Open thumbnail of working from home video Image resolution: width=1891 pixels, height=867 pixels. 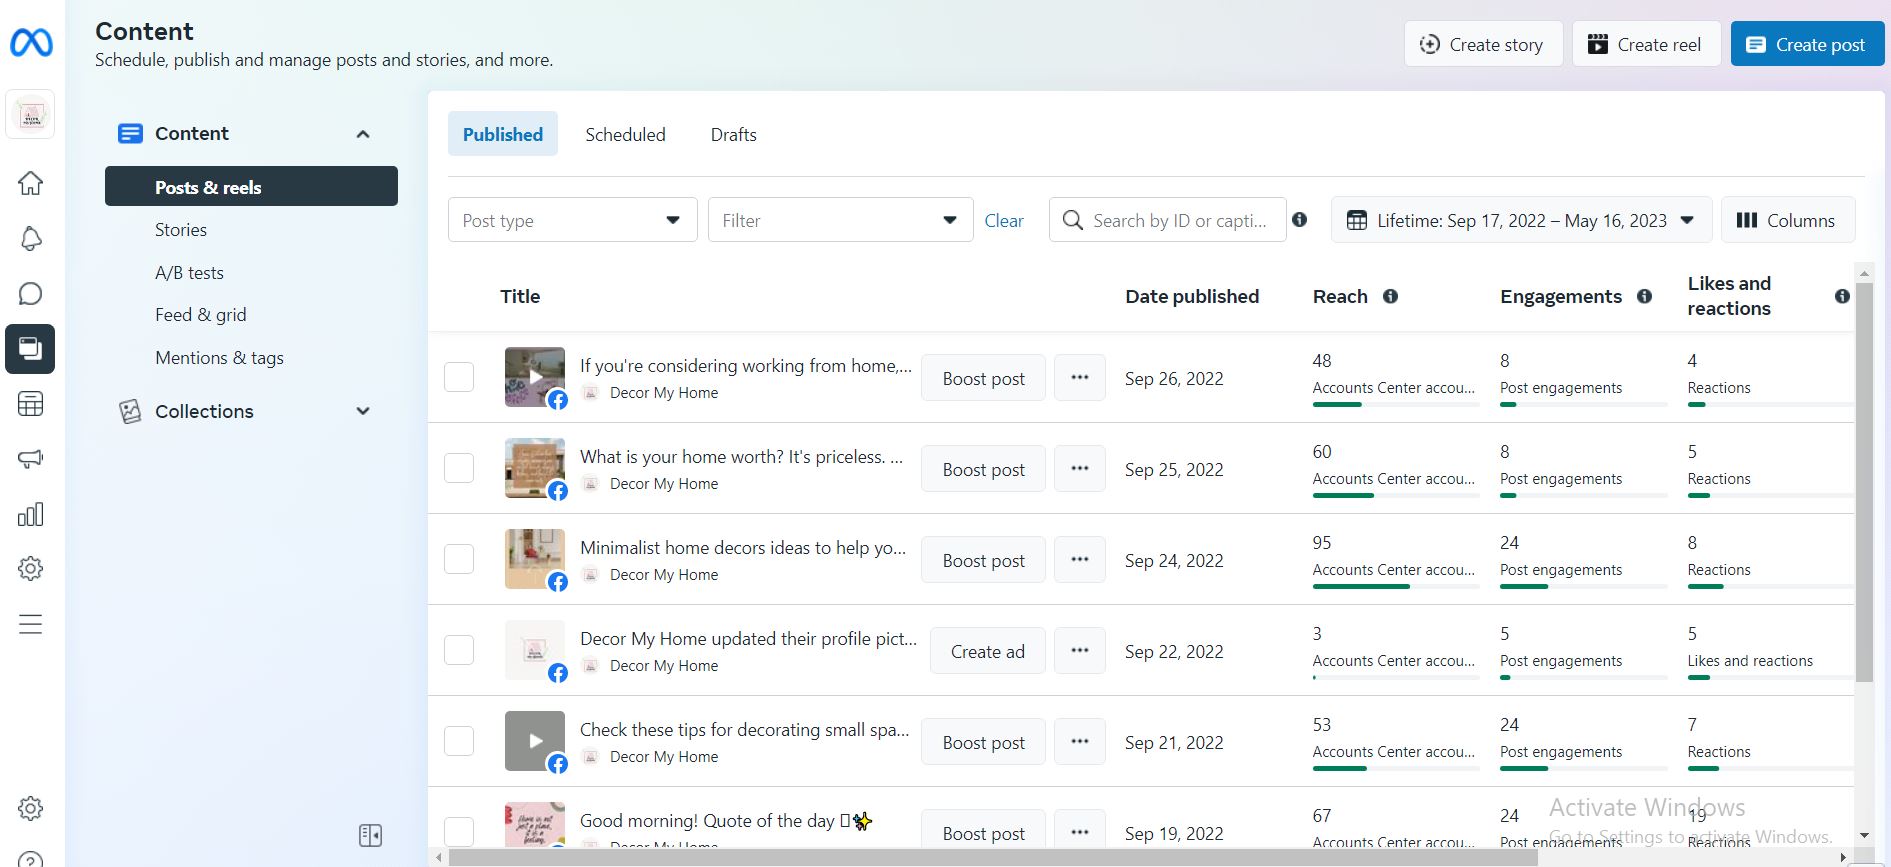(535, 377)
